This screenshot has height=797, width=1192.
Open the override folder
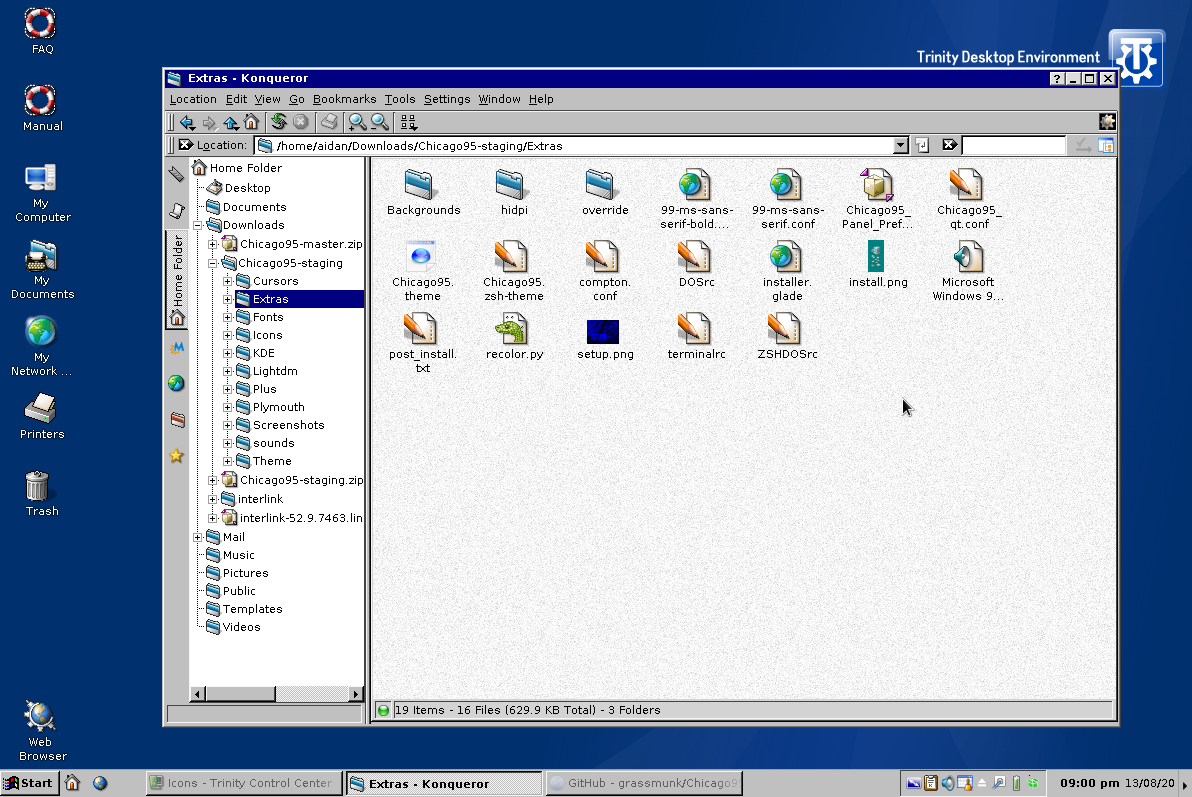605,192
